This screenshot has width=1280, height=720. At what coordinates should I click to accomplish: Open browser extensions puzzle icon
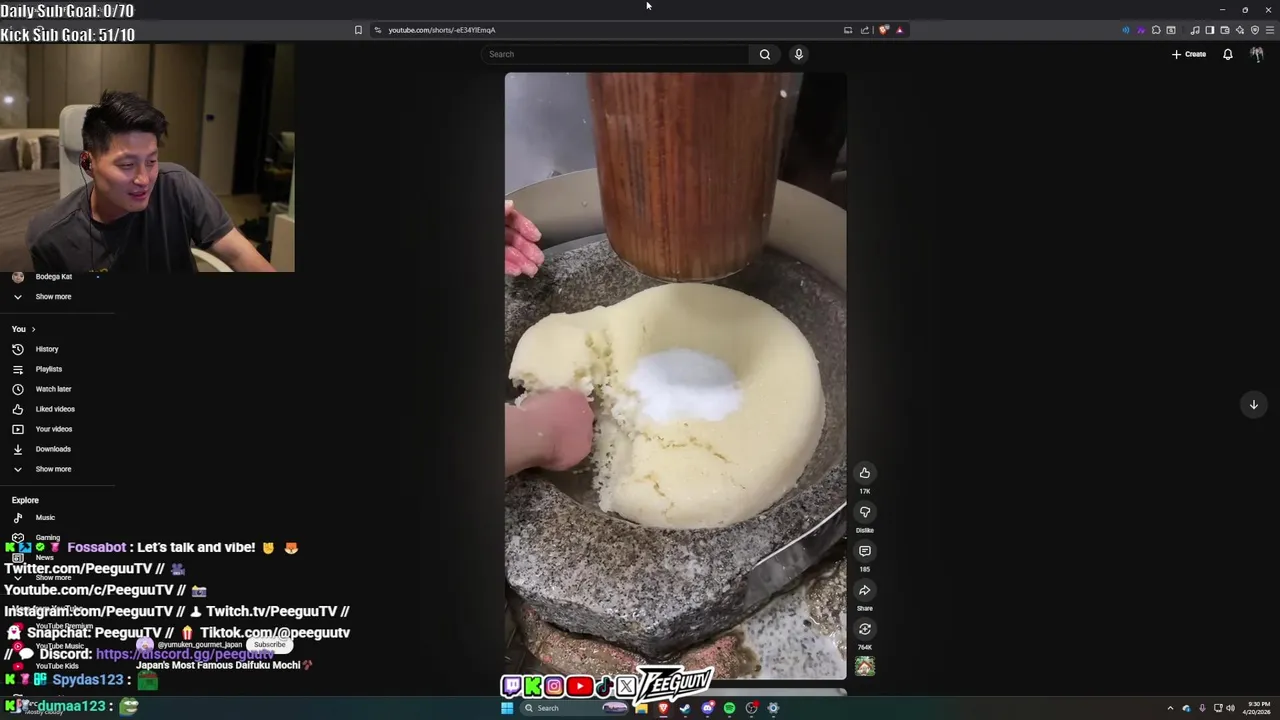[x=1156, y=30]
